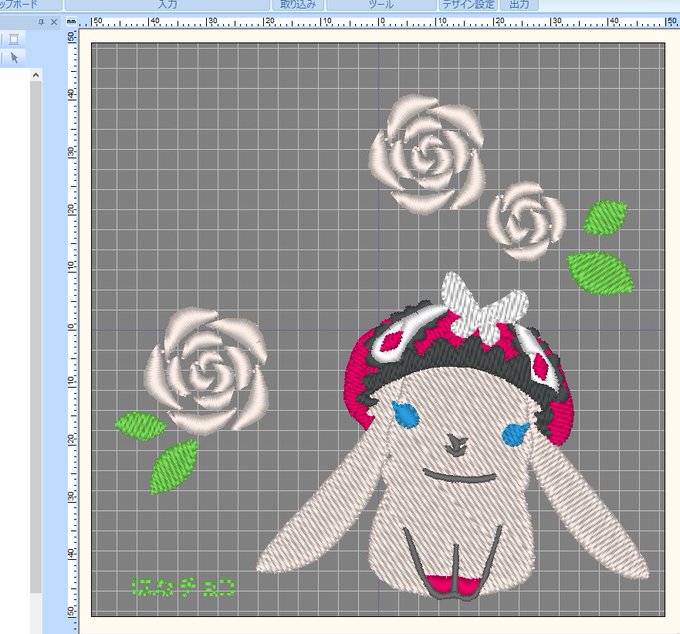Image resolution: width=680 pixels, height=634 pixels.
Task: Pin the side panel with the pushpin icon
Action: click(x=41, y=22)
